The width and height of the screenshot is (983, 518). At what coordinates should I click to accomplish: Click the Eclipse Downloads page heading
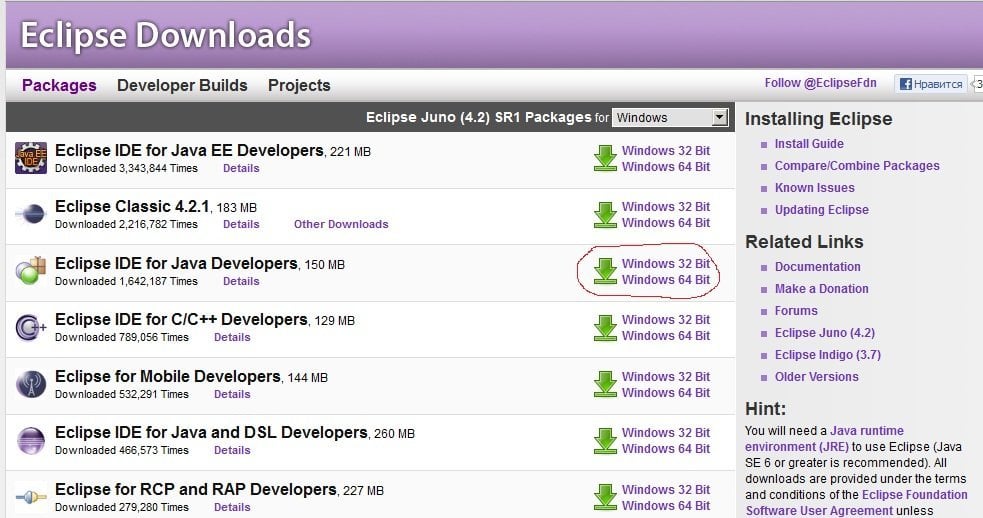coord(166,35)
